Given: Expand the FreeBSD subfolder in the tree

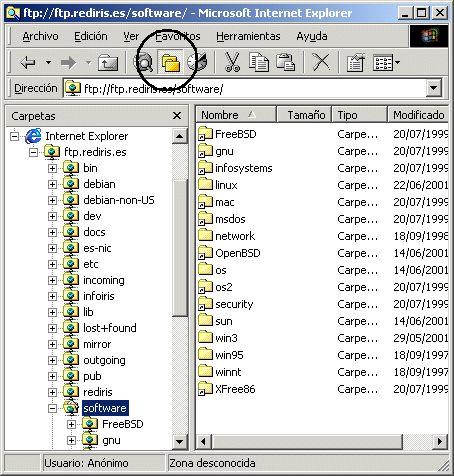Looking at the screenshot, I should tap(71, 424).
